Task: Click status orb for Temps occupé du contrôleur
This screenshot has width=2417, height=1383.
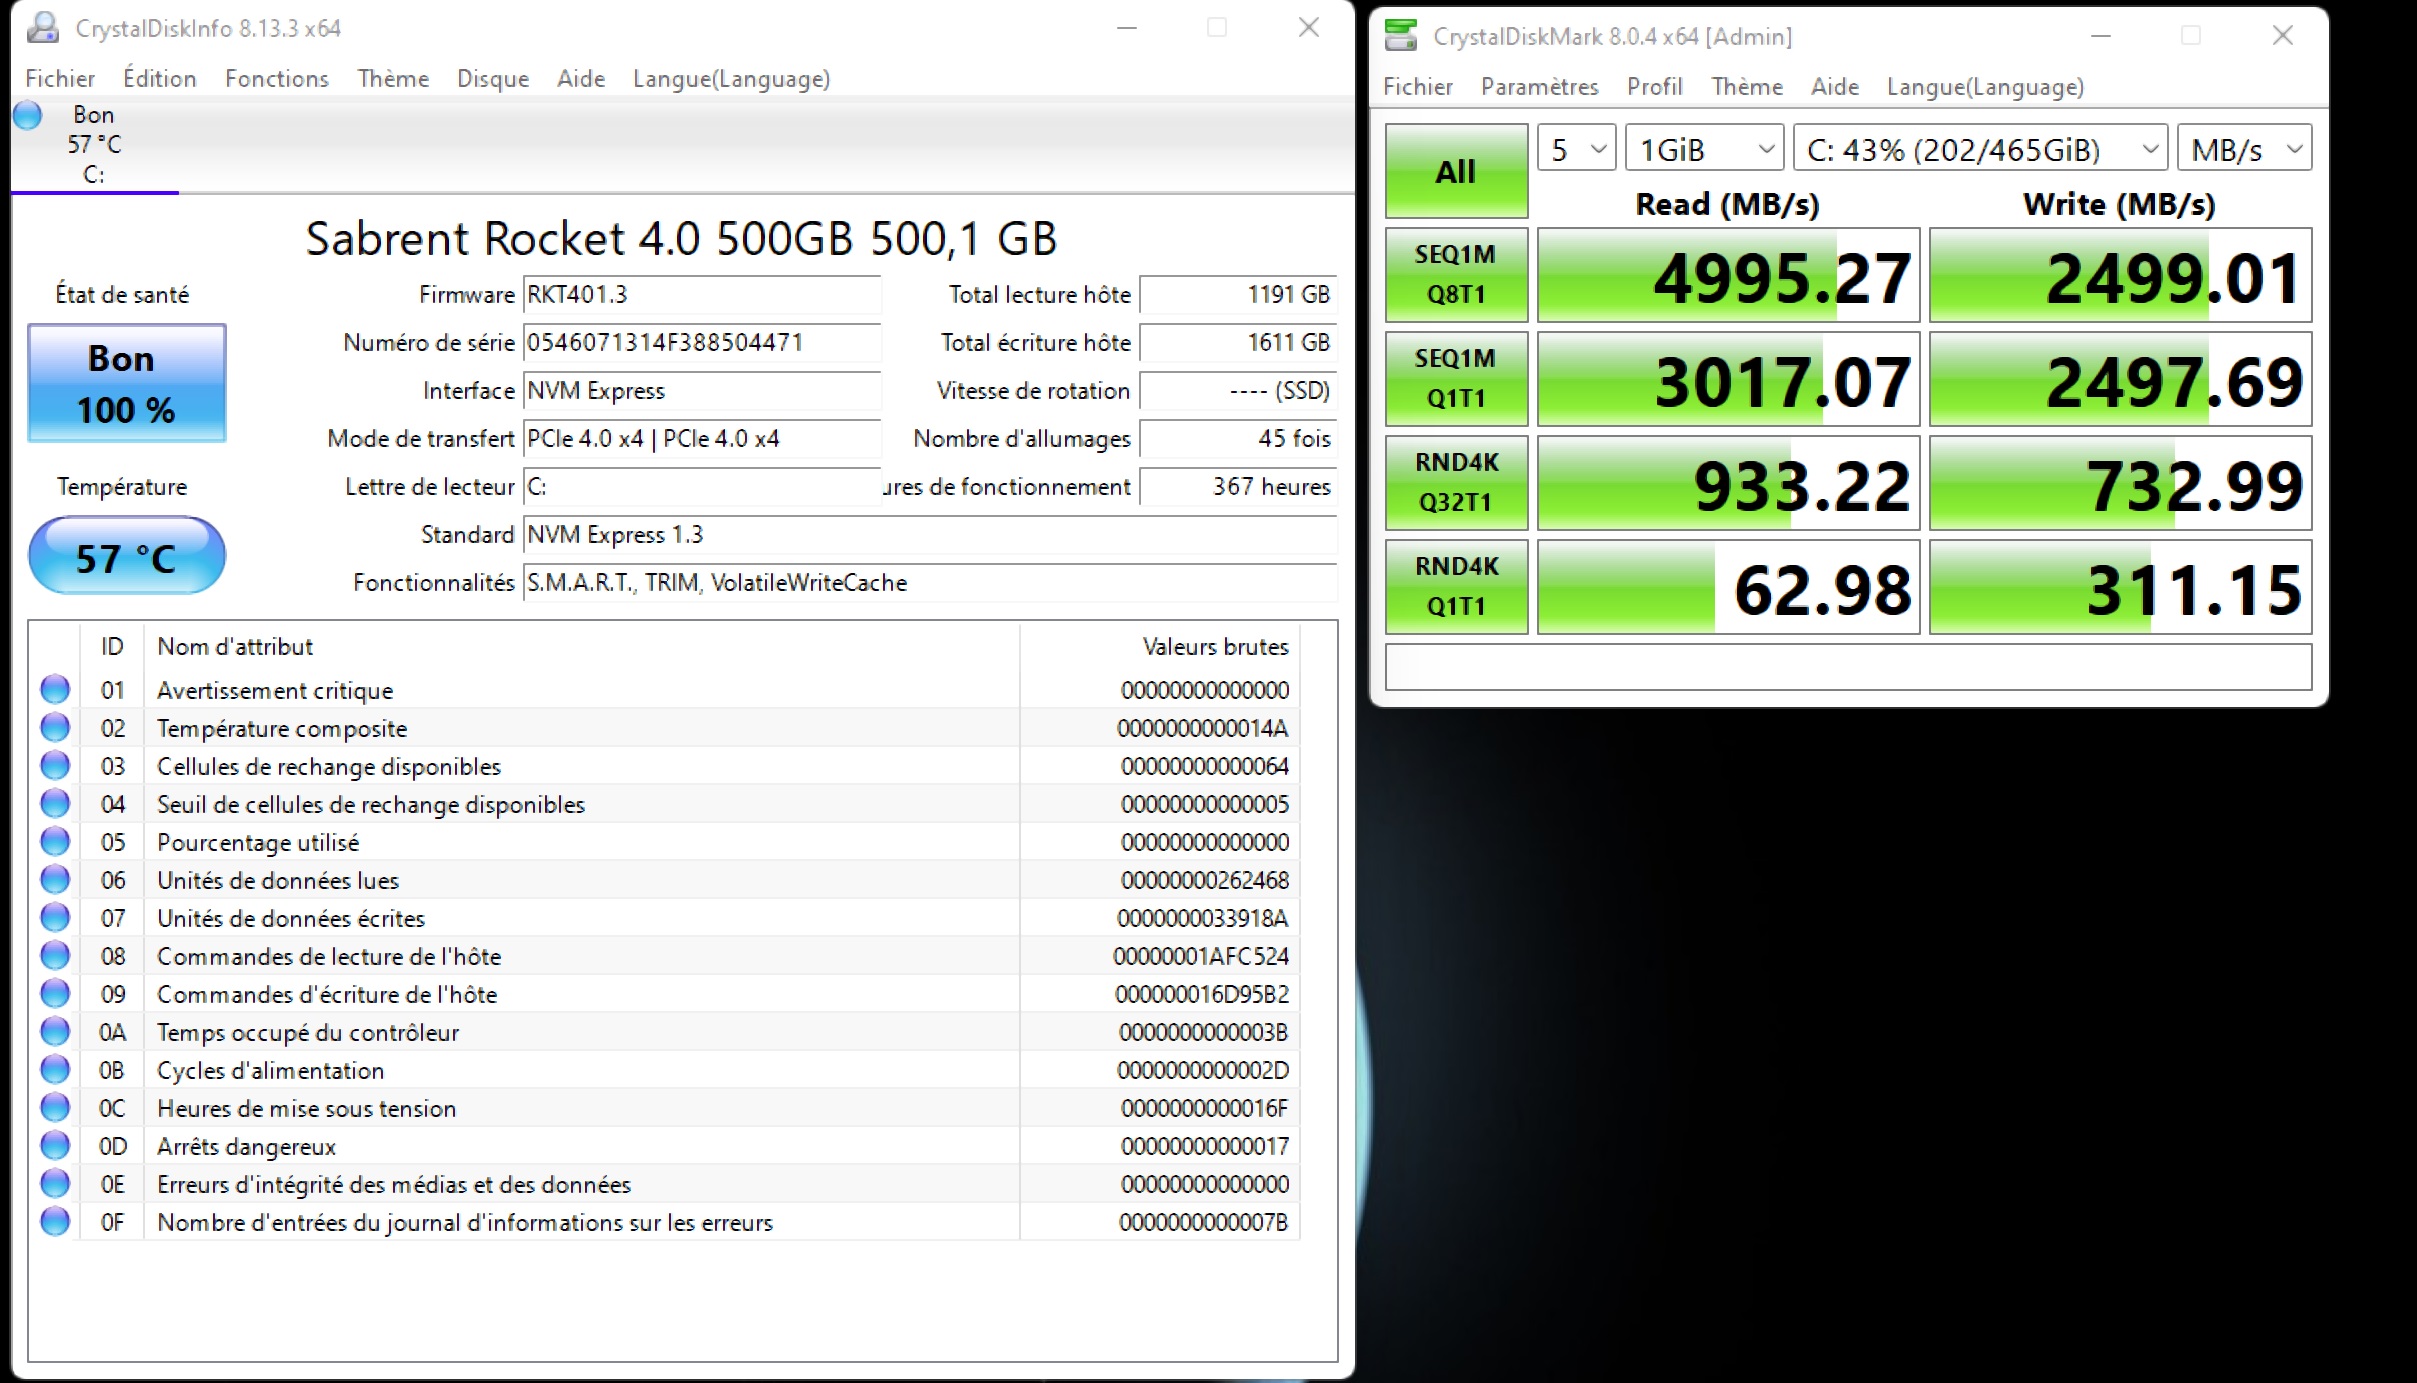Action: point(55,1031)
